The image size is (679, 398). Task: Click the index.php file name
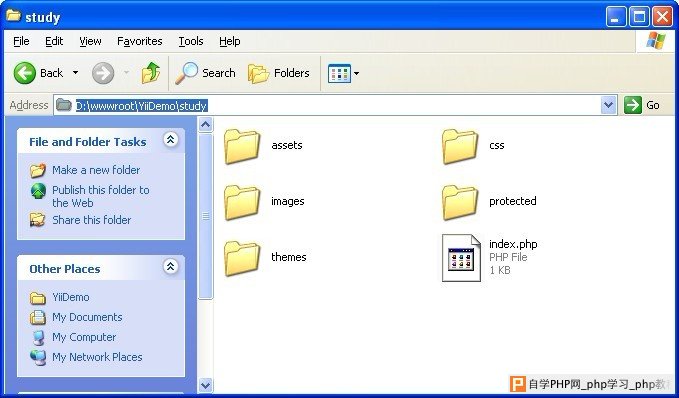(513, 244)
